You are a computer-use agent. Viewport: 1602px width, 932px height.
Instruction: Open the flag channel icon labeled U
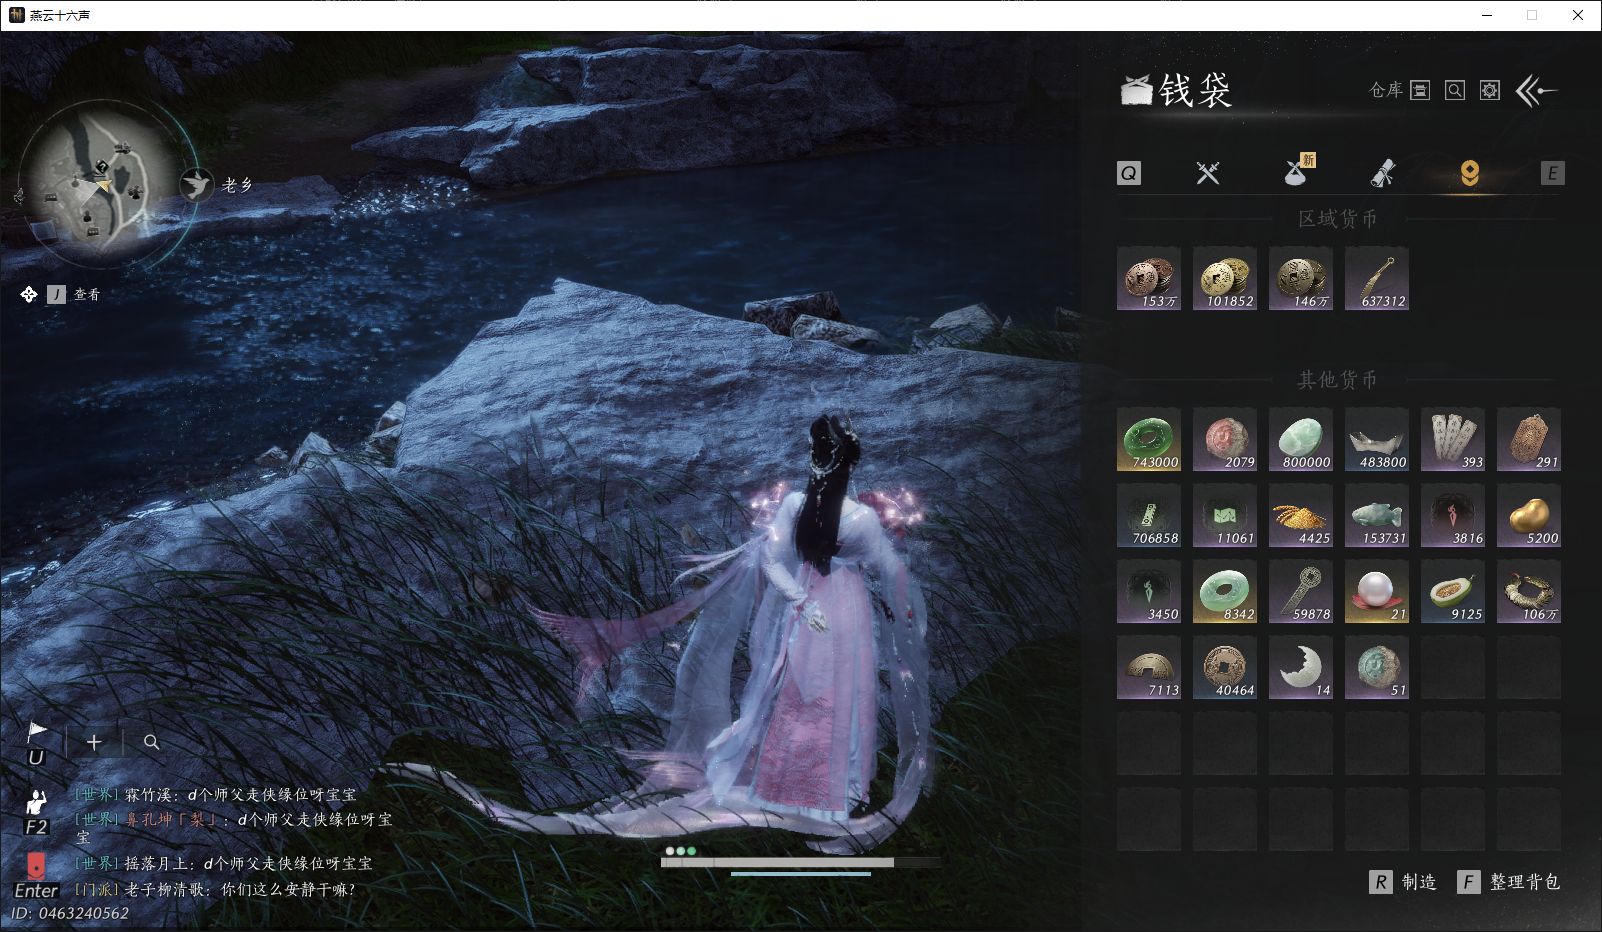(x=36, y=743)
